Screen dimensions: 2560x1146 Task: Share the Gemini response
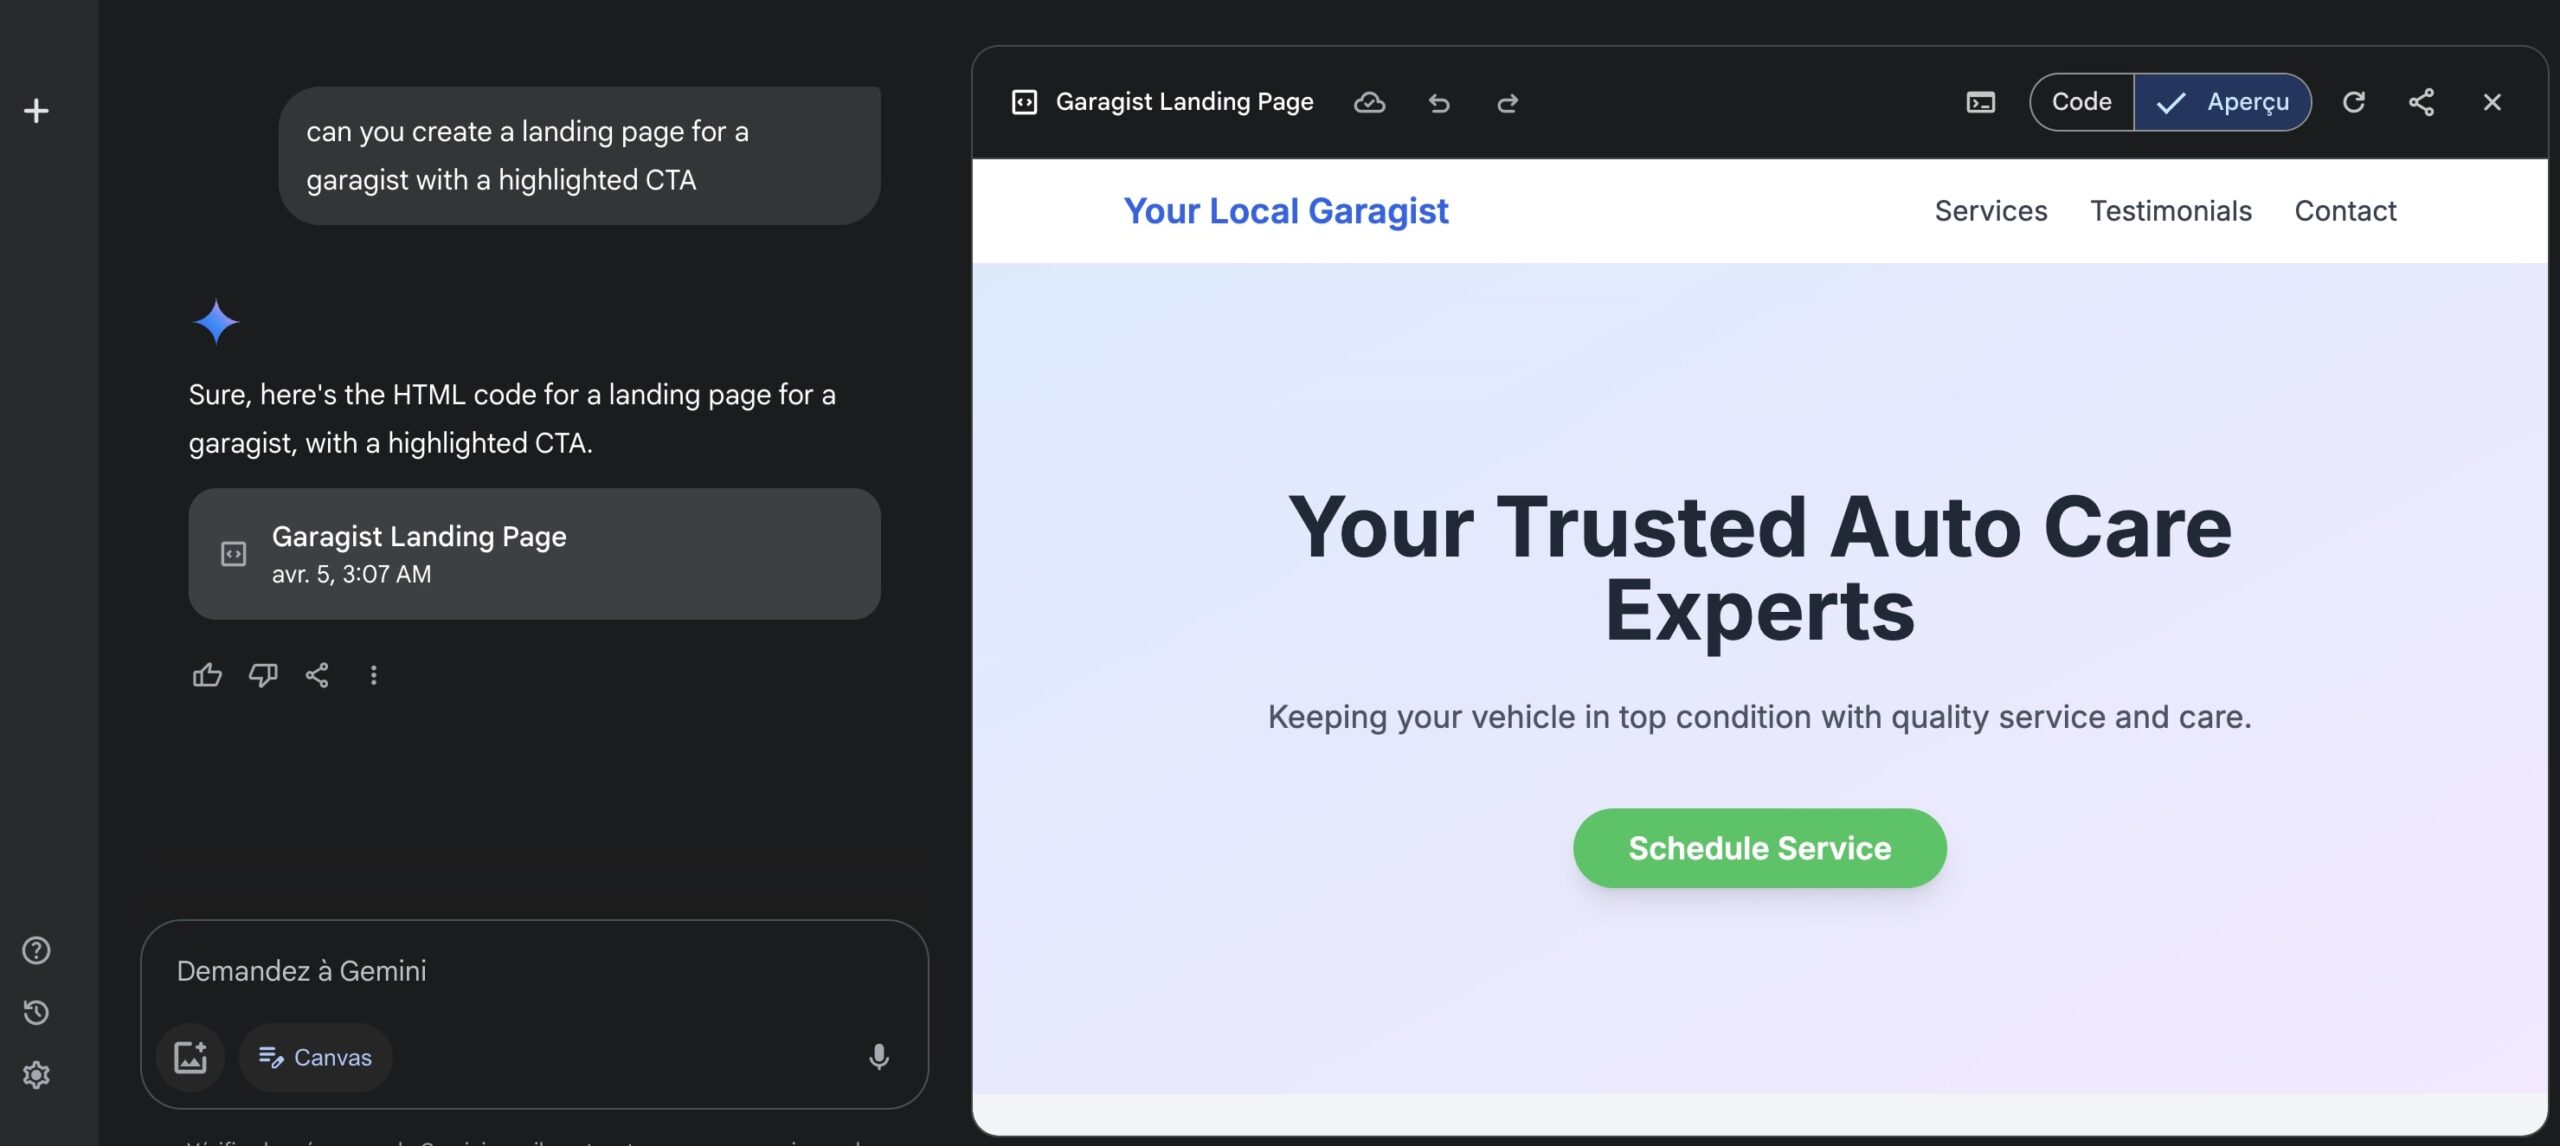coord(317,675)
